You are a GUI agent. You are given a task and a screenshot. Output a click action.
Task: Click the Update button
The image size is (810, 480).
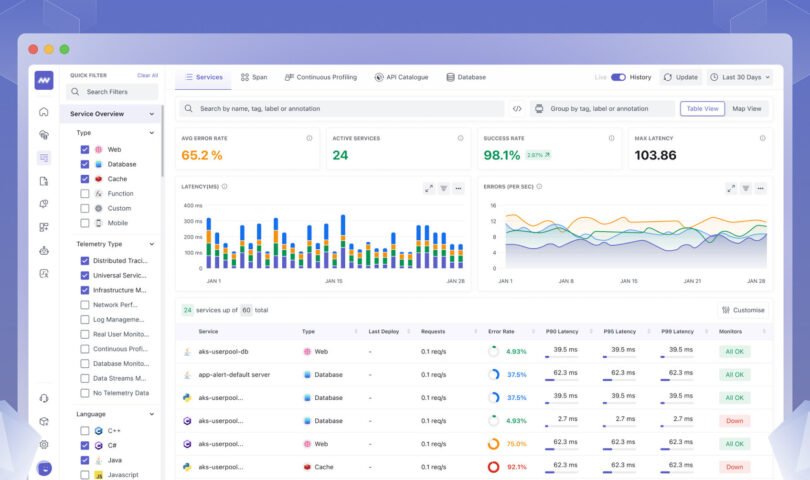[681, 77]
